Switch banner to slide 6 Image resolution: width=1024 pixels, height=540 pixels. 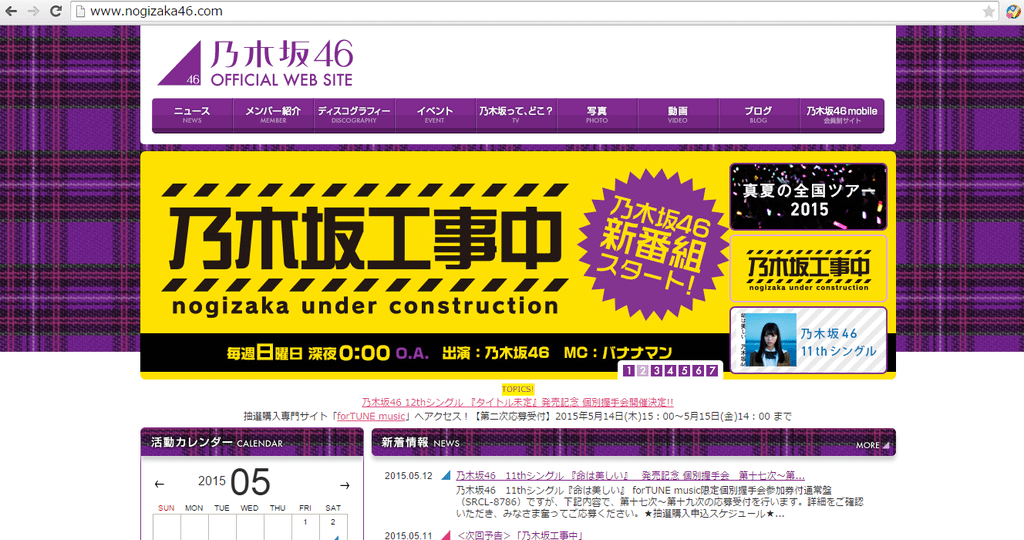pos(698,371)
